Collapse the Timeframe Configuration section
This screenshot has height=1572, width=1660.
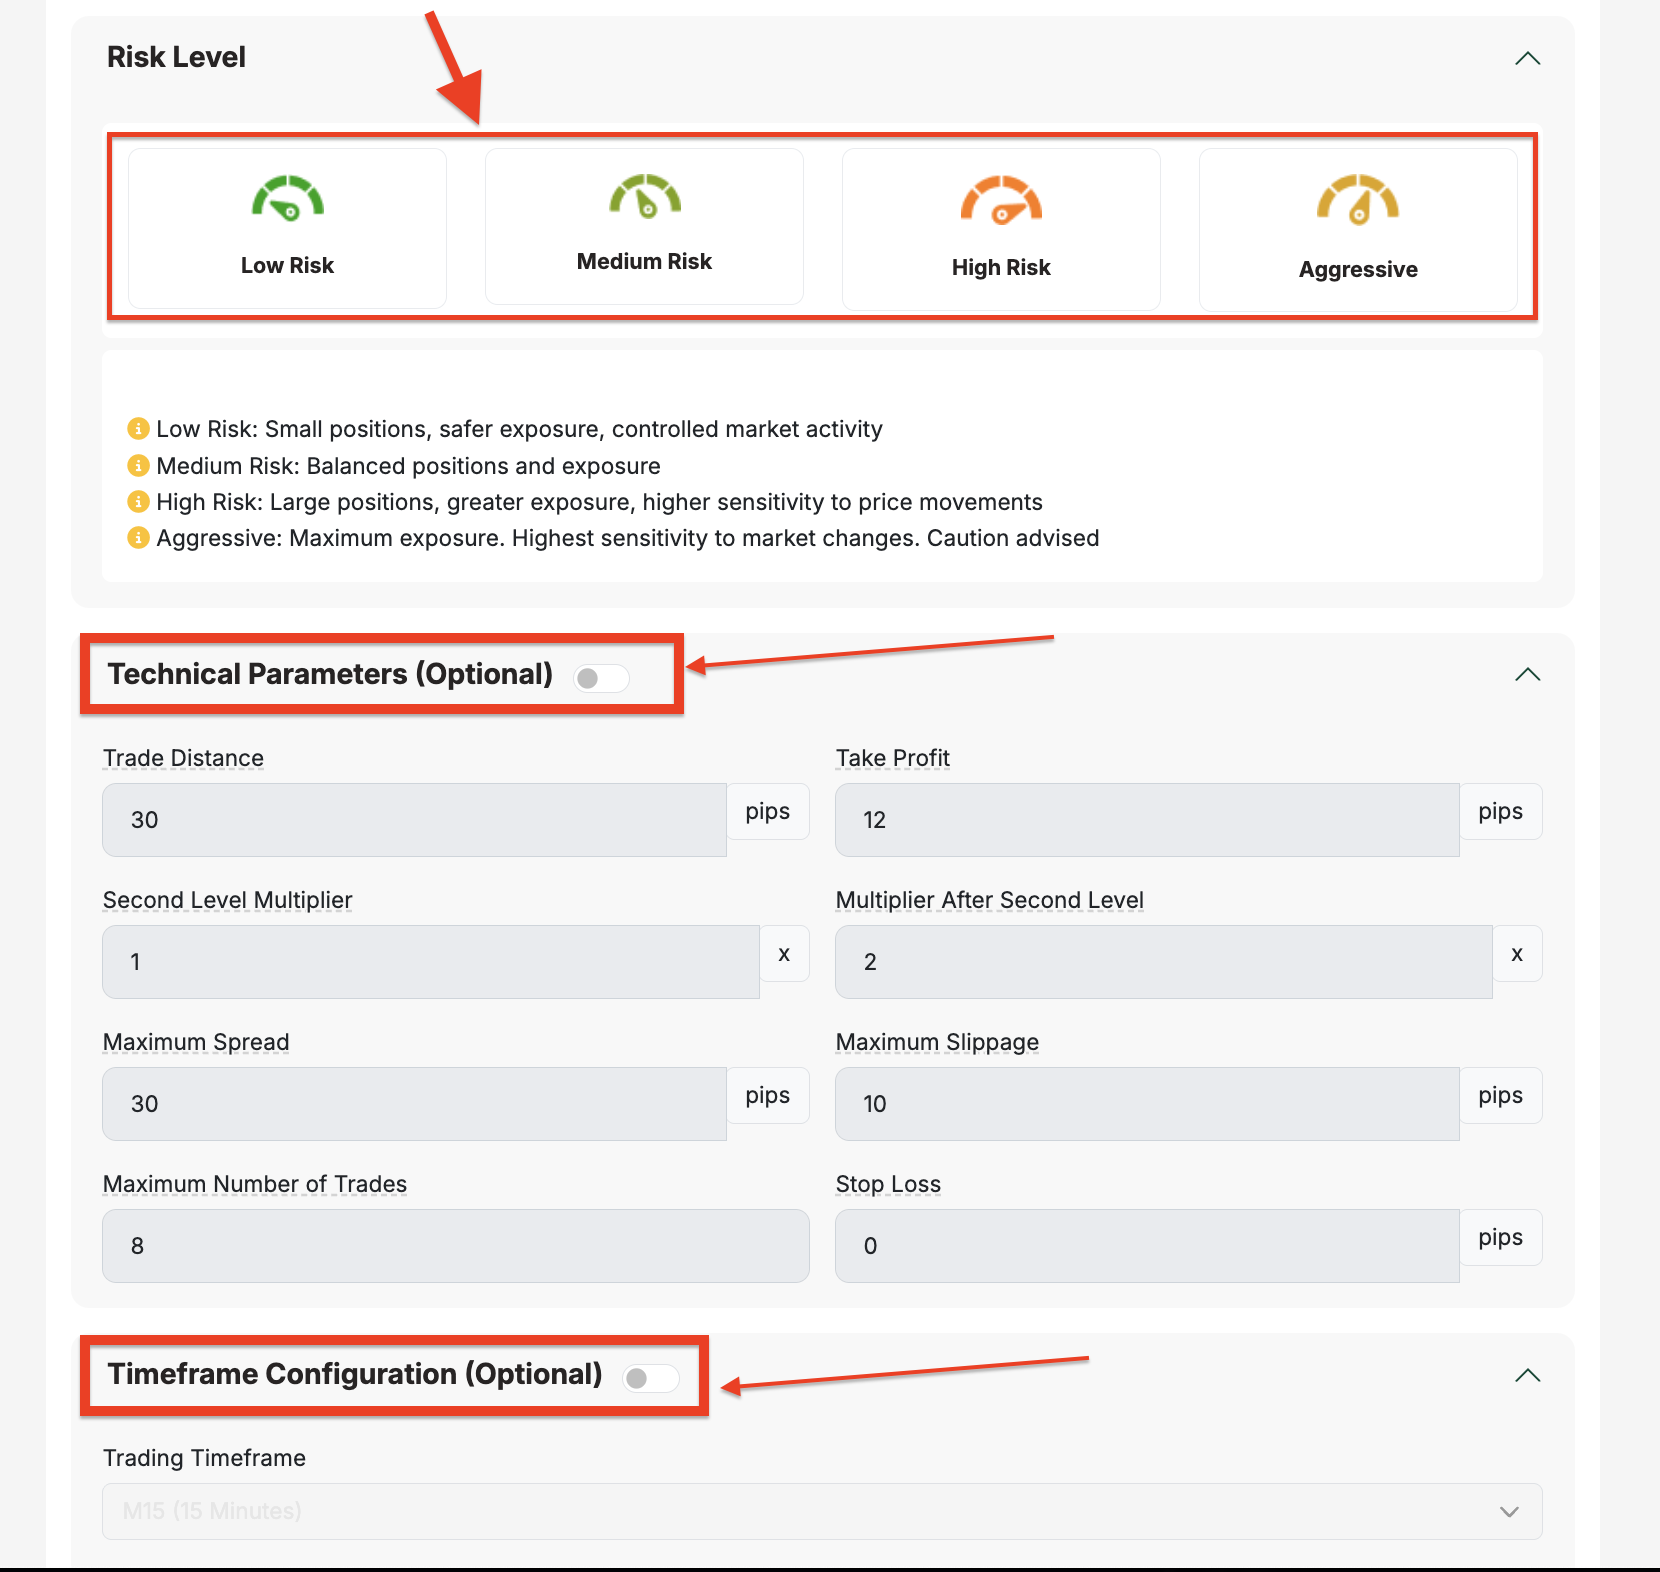[x=1527, y=1376]
